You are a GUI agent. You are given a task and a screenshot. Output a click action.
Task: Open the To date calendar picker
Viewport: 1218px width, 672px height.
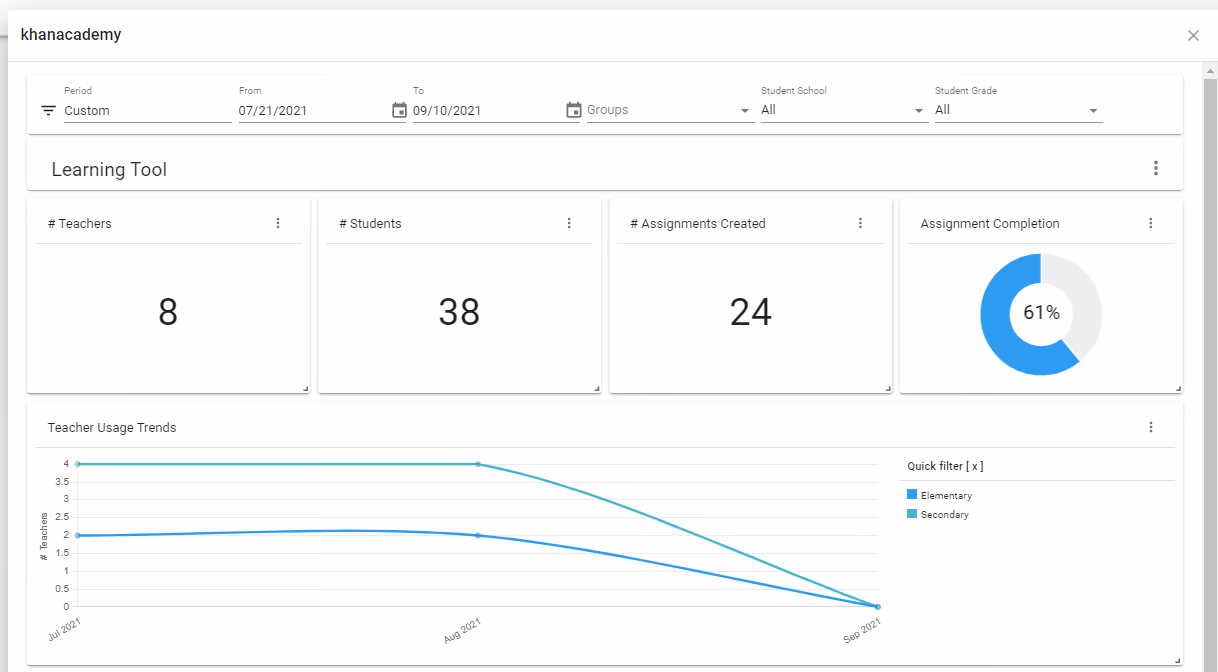[573, 110]
